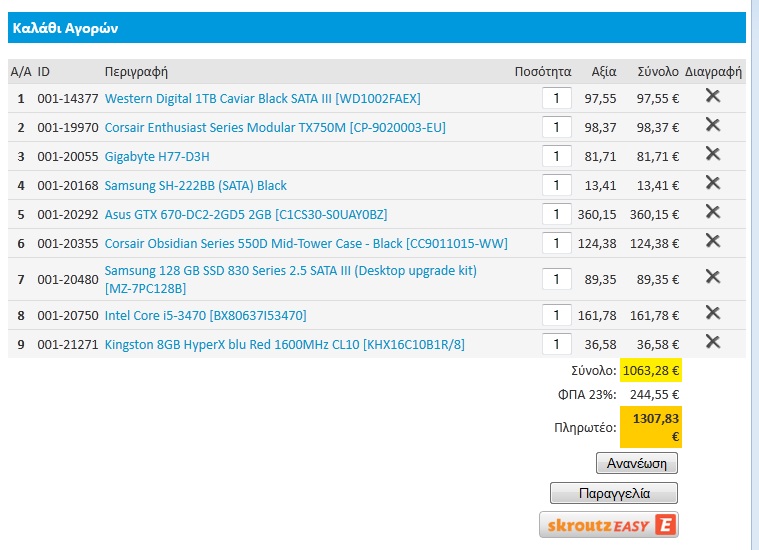
Task: Remove Samsung SH-222BB from the cart
Action: tap(713, 183)
